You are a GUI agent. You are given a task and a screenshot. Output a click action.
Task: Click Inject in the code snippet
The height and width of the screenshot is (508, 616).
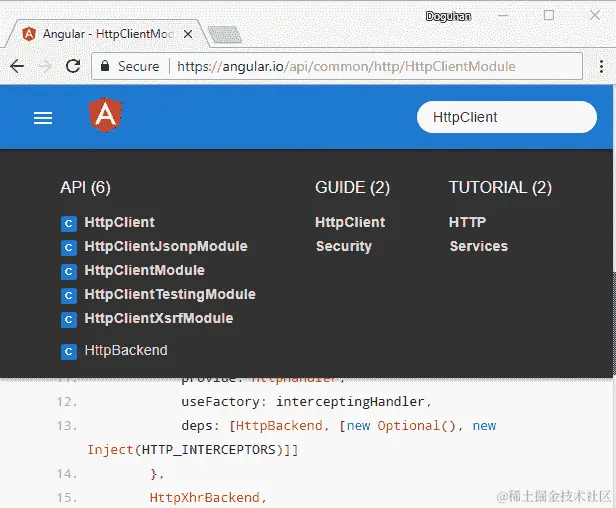click(x=110, y=449)
